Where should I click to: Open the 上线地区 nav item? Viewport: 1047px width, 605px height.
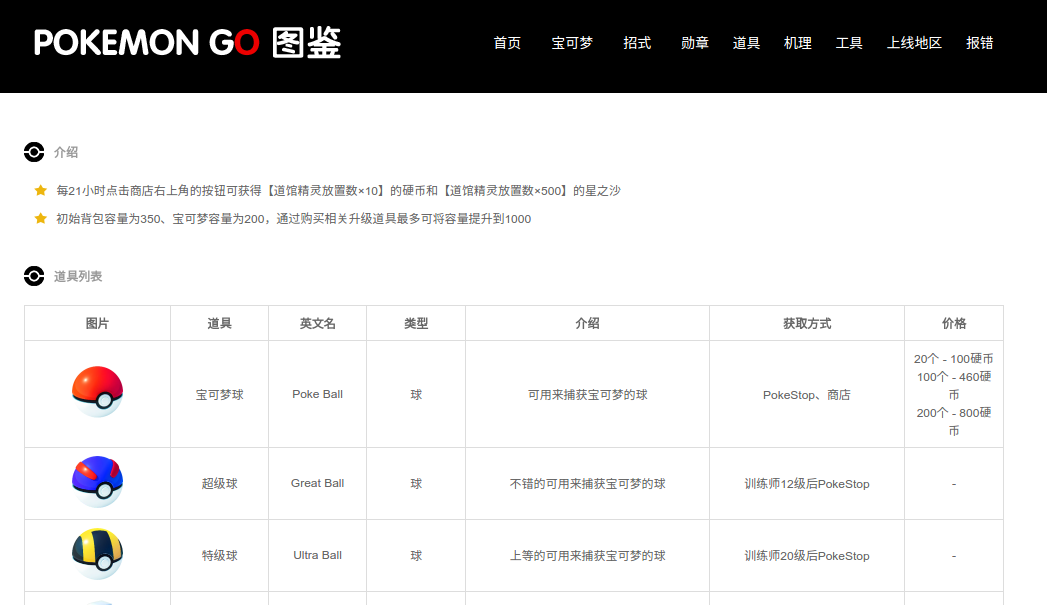(x=913, y=43)
